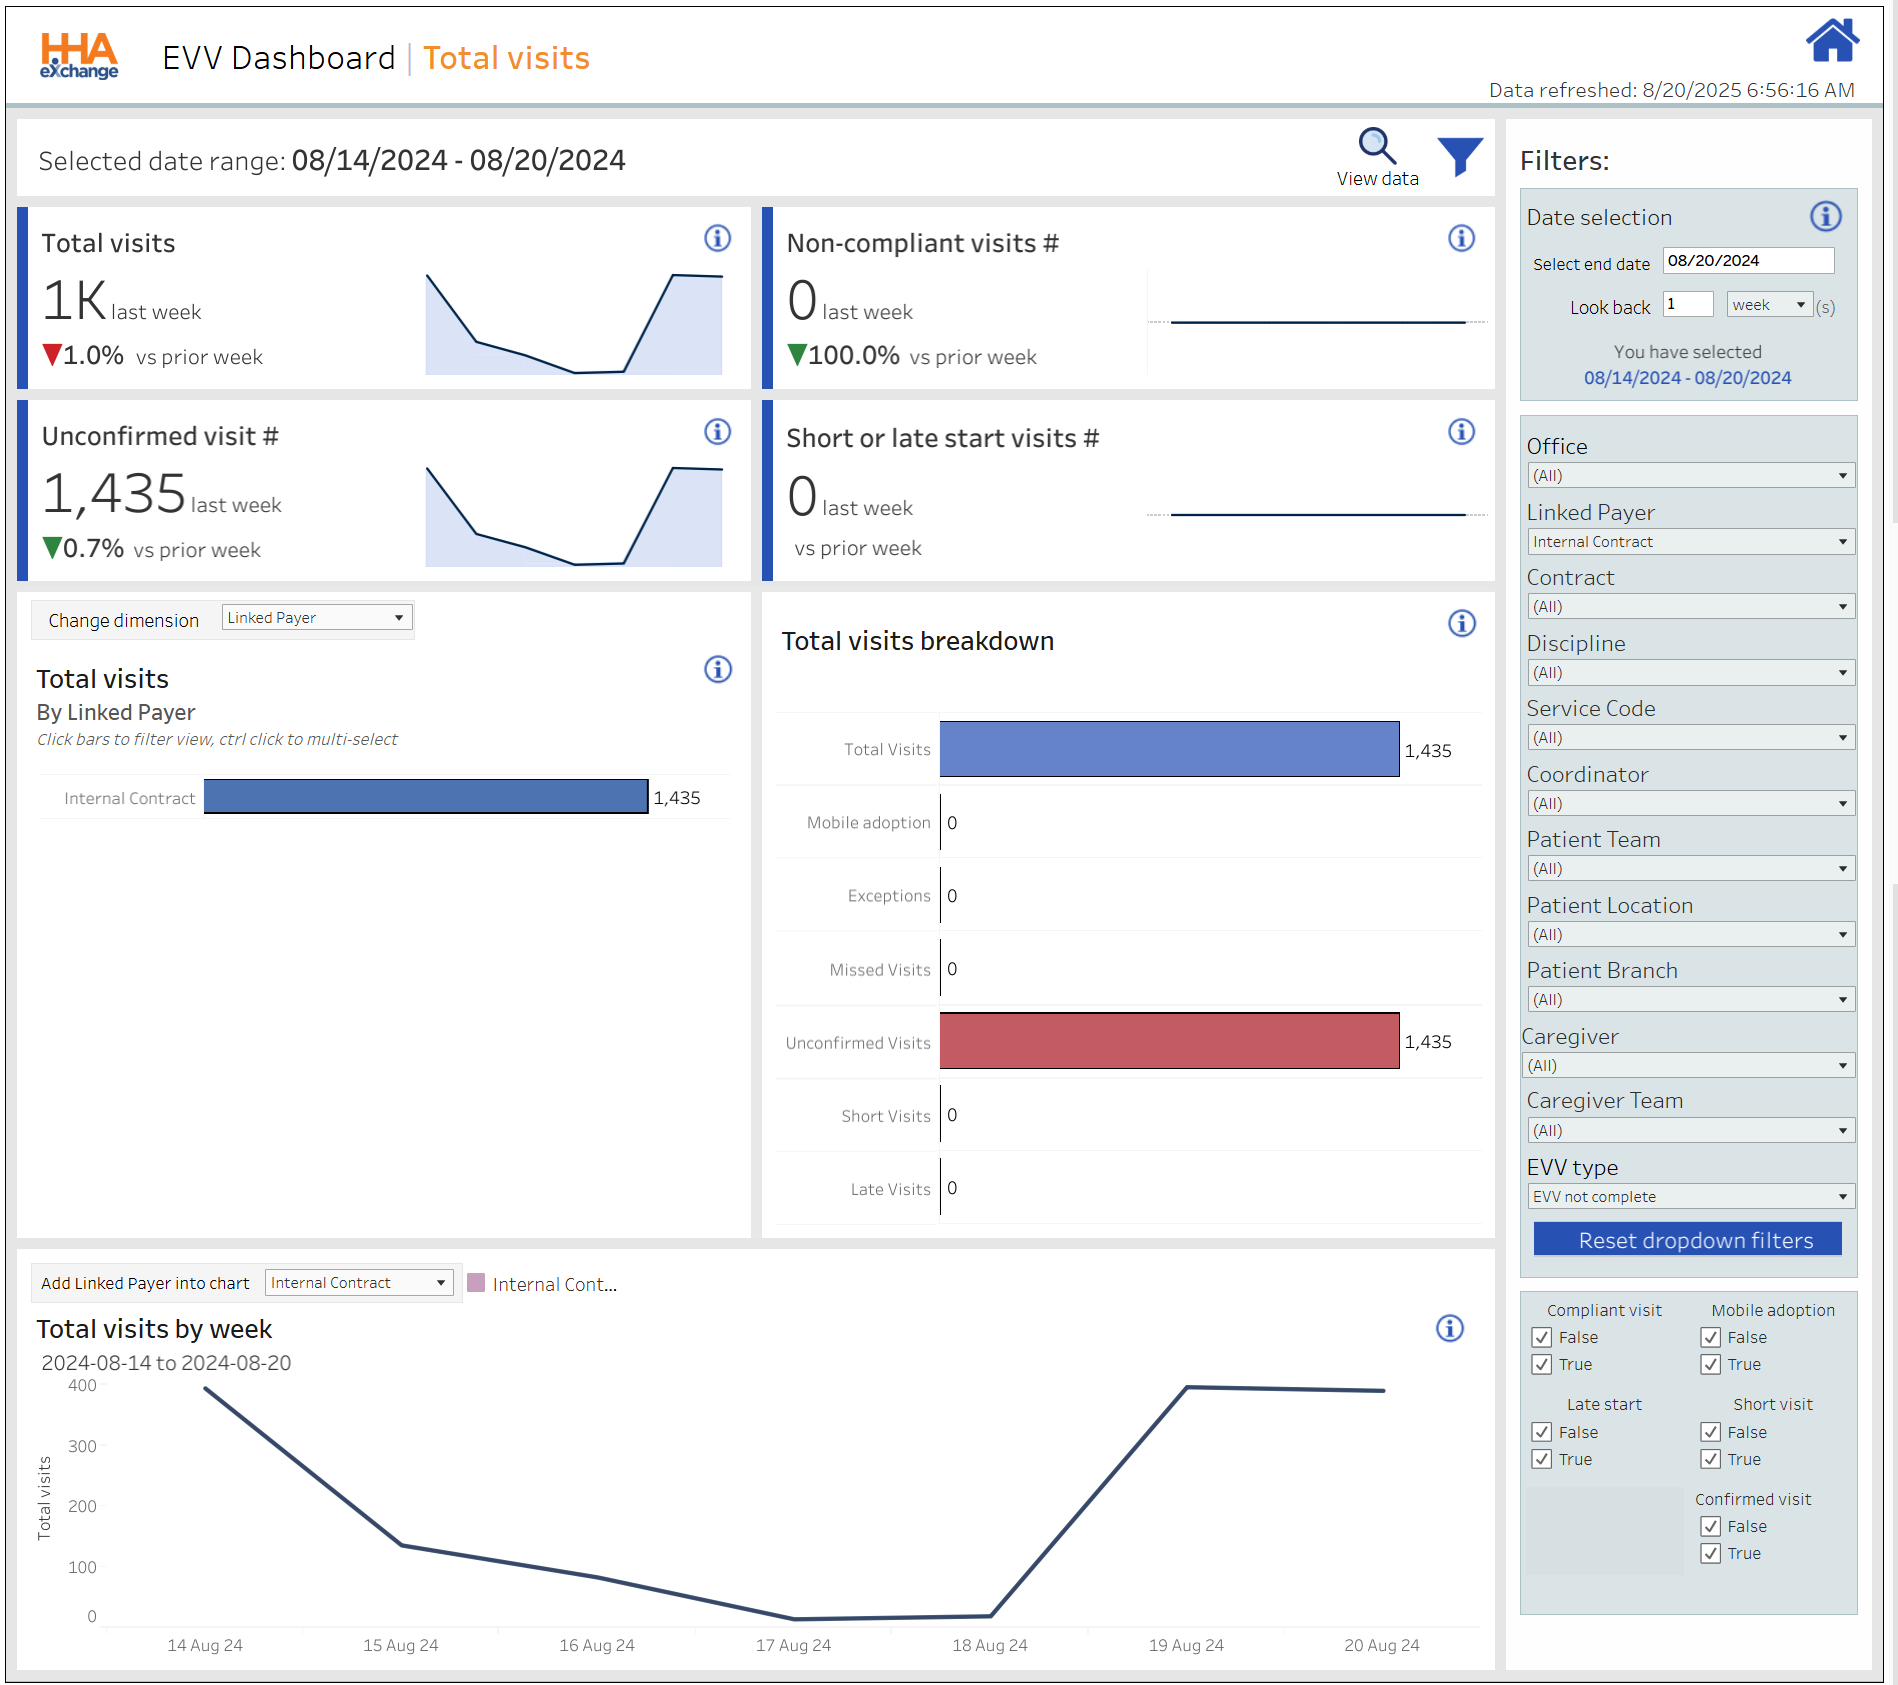This screenshot has width=1898, height=1685.
Task: Click the home icon in the header
Action: point(1831,42)
